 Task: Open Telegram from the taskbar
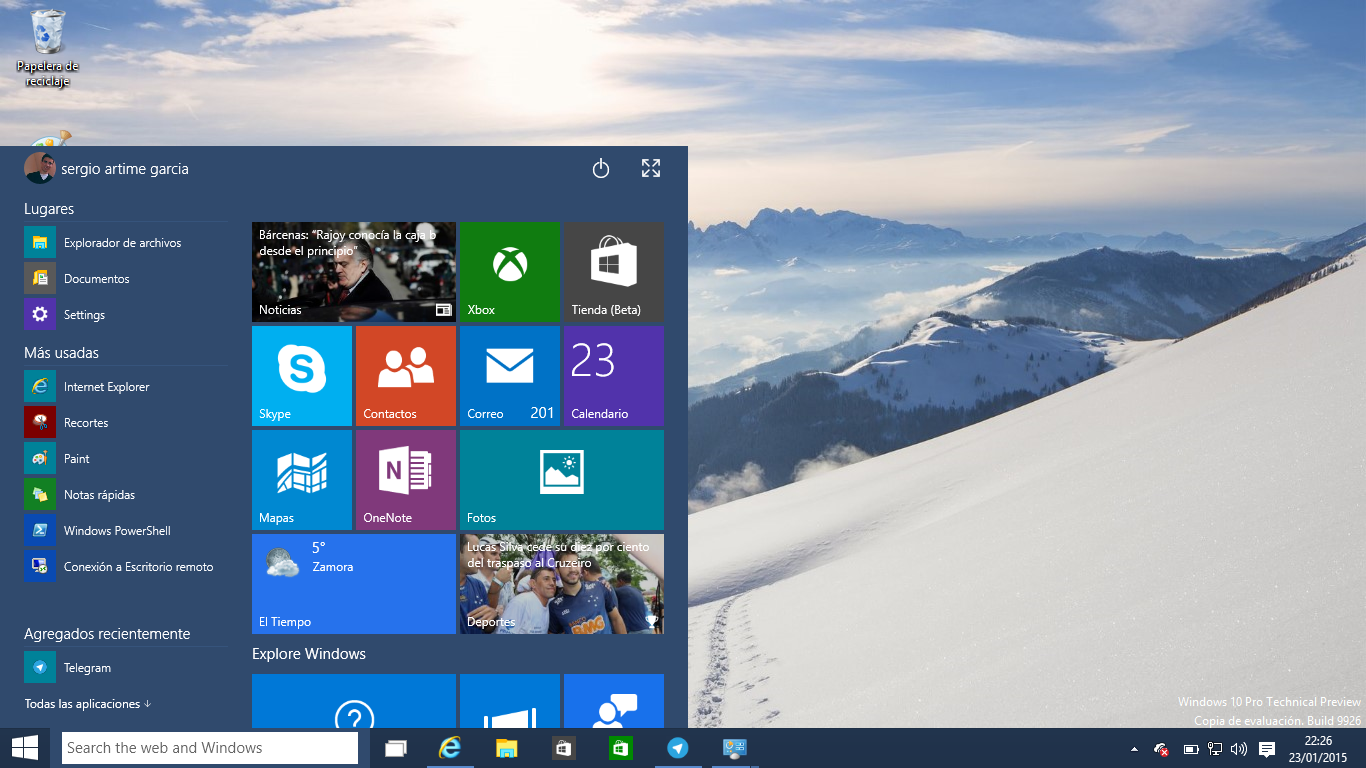(678, 747)
